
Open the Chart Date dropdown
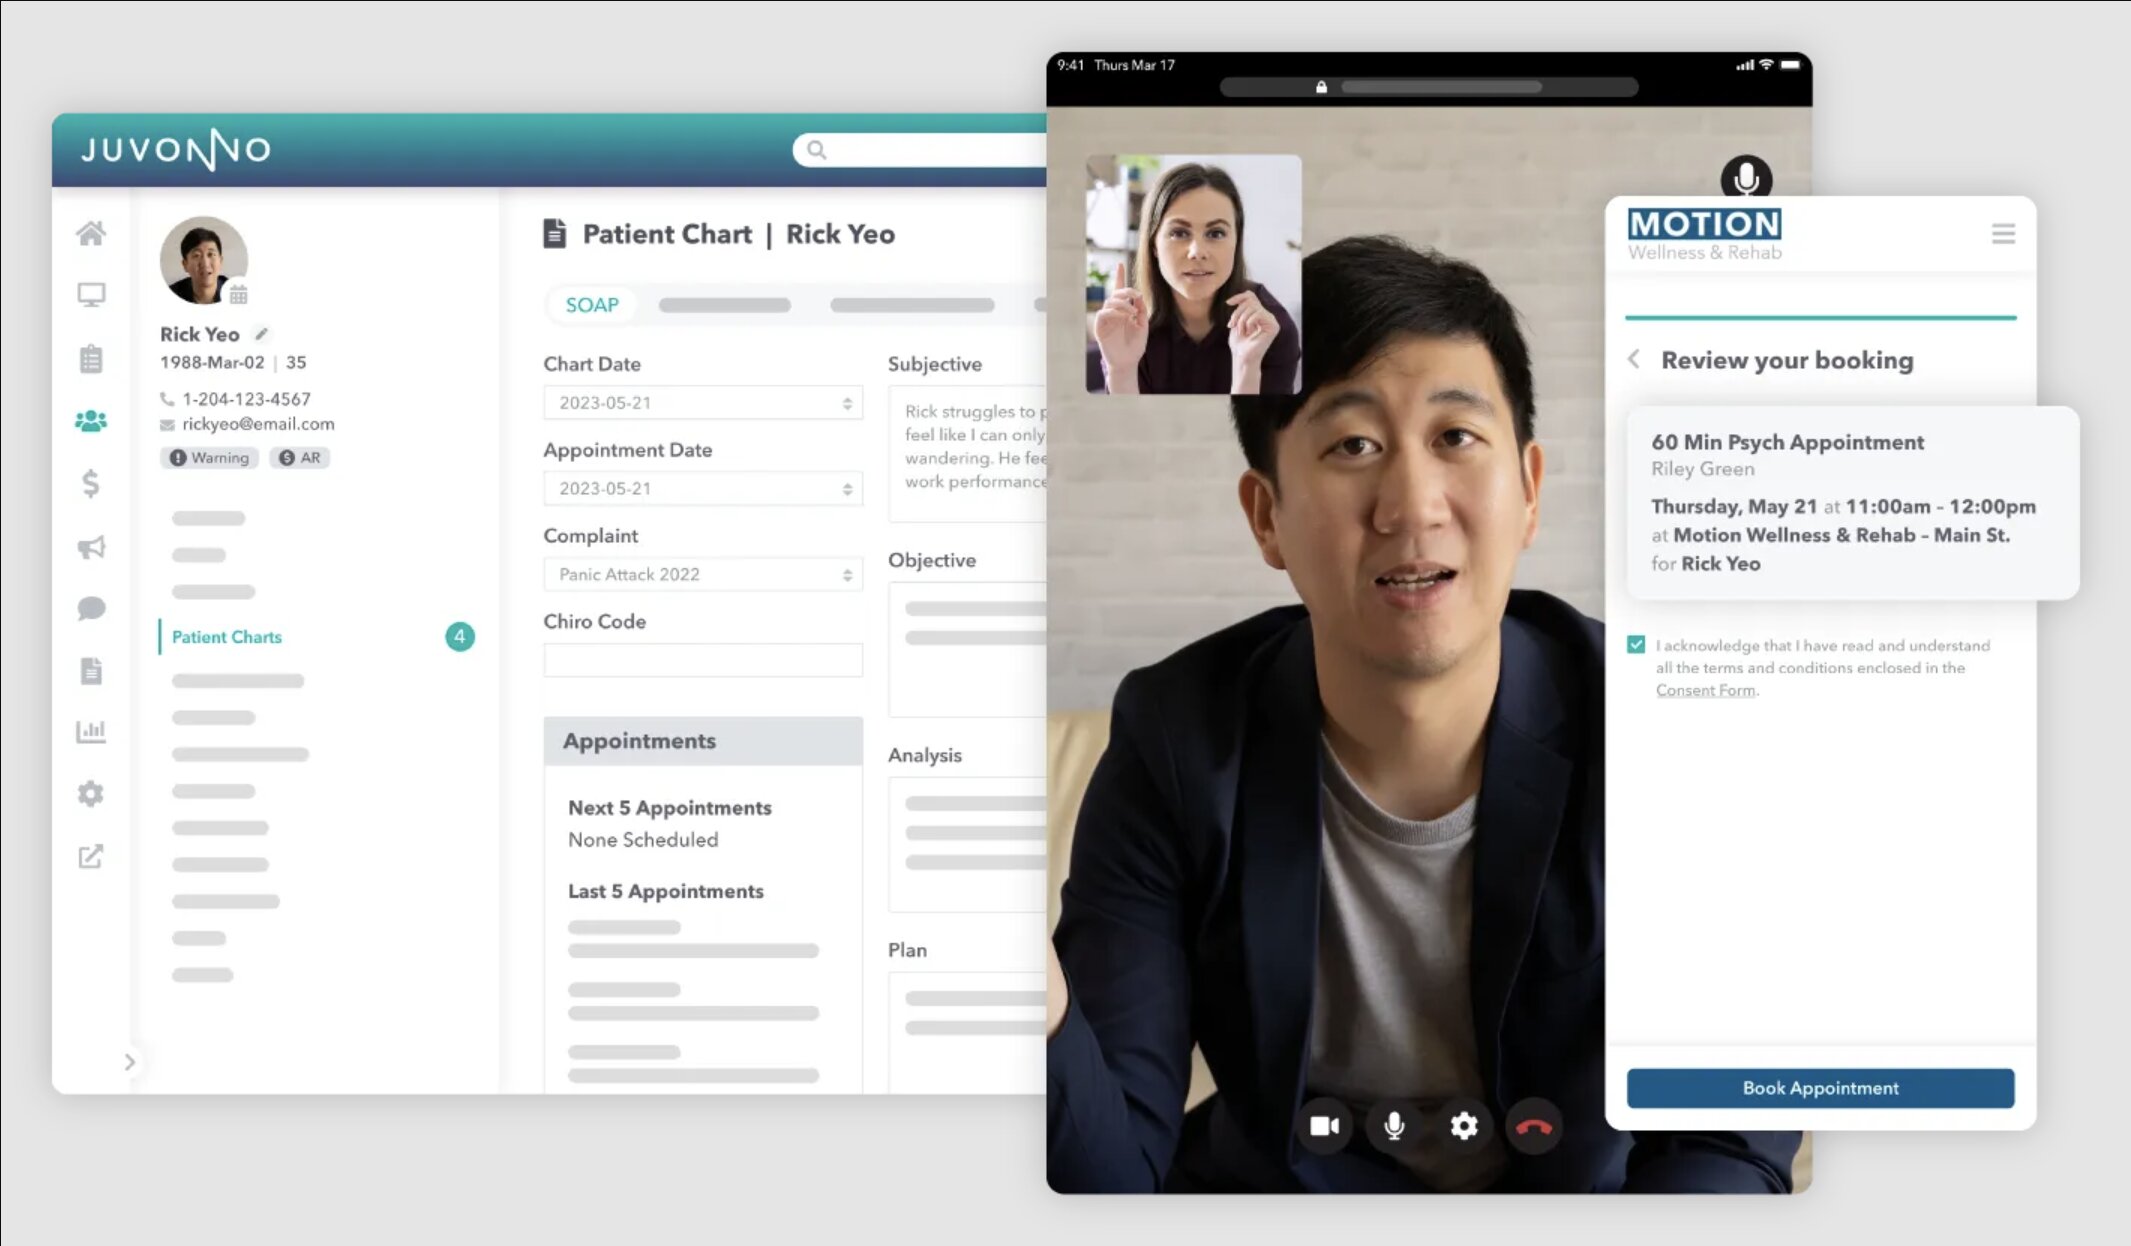coord(703,403)
